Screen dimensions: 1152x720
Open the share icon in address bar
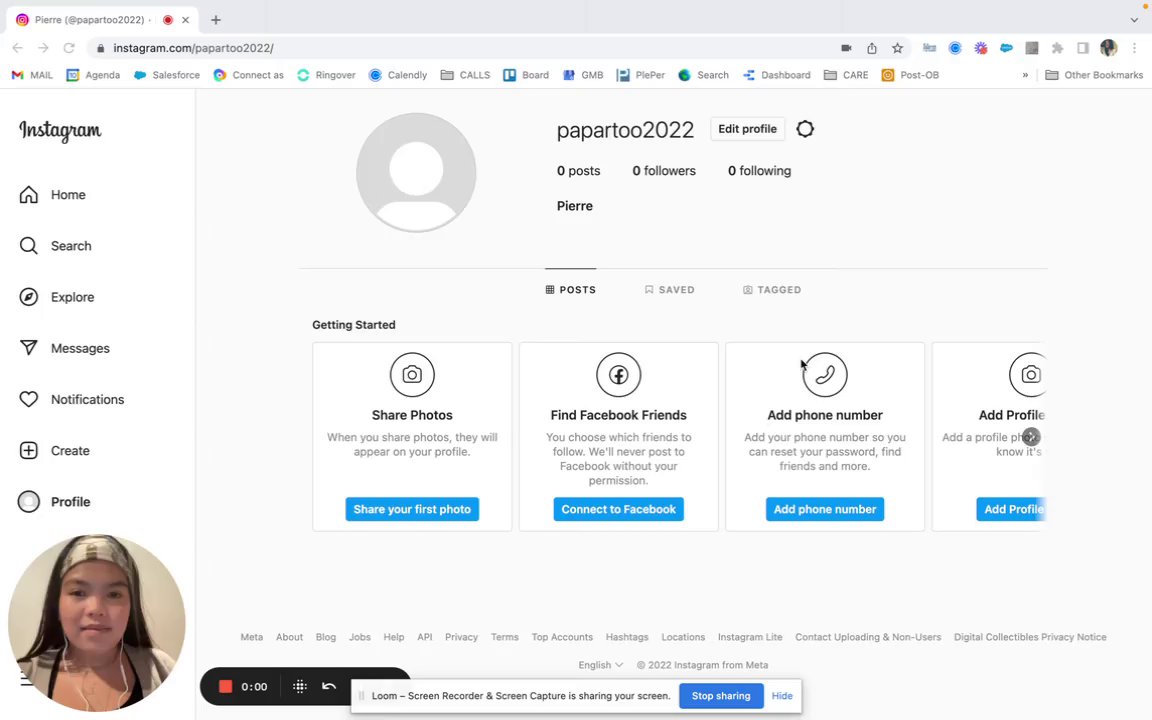coord(871,48)
